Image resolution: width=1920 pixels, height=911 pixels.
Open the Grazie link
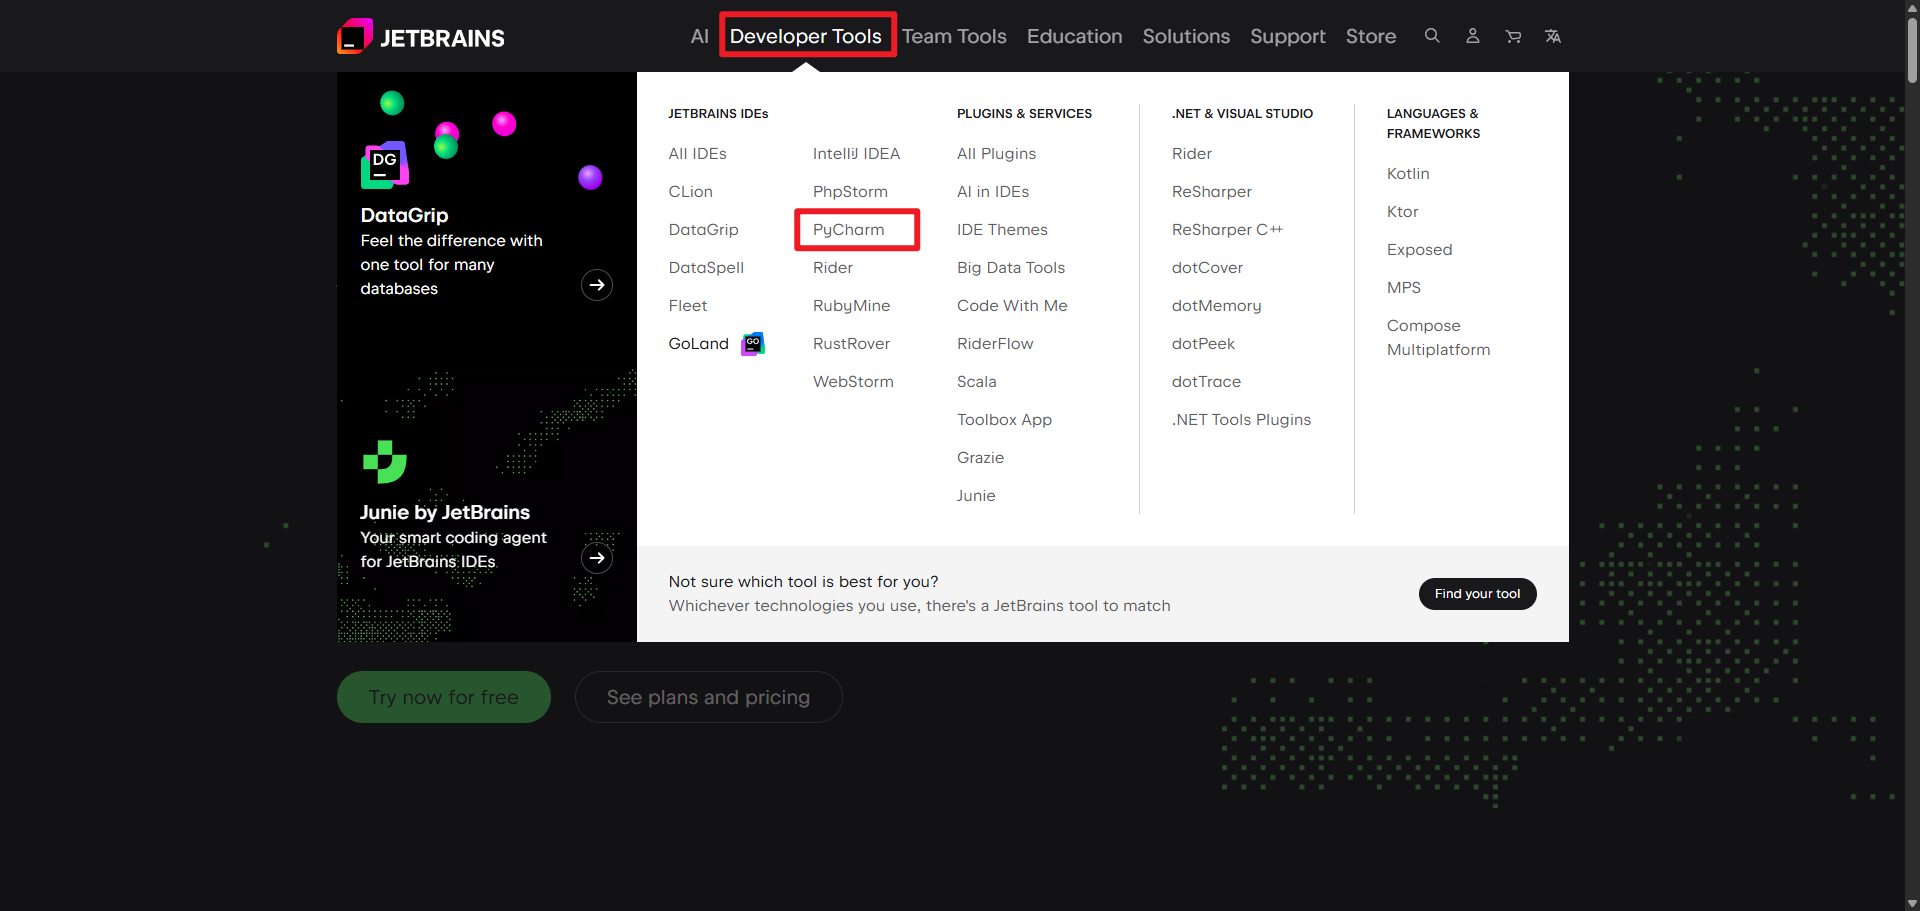[x=981, y=458]
